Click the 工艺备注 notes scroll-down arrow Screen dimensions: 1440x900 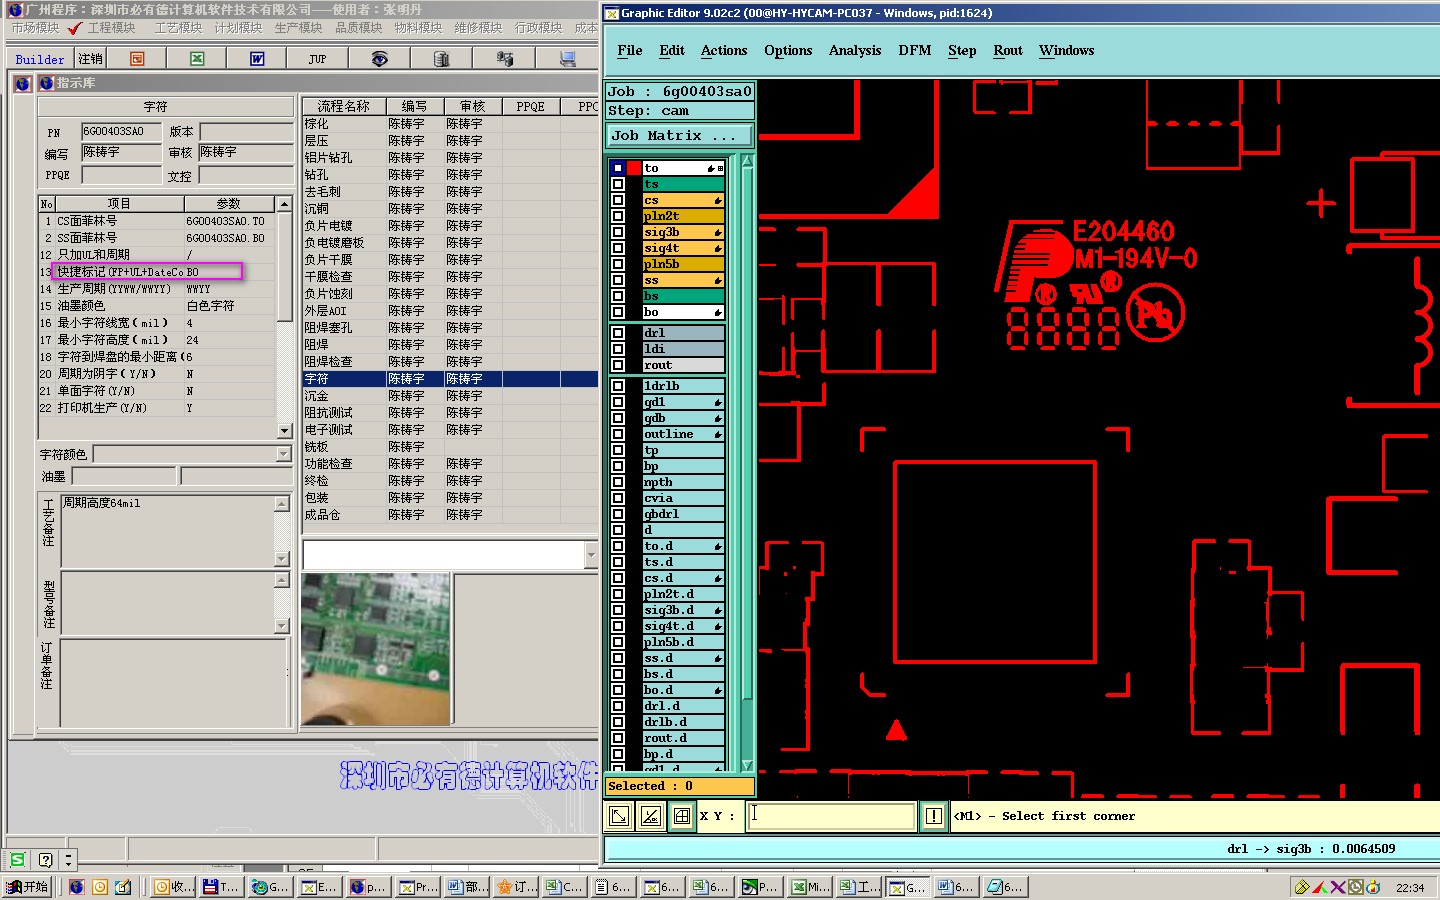282,559
